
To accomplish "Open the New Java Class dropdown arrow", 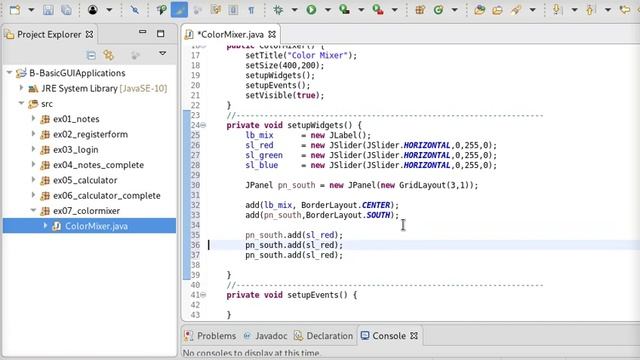I will [454, 10].
